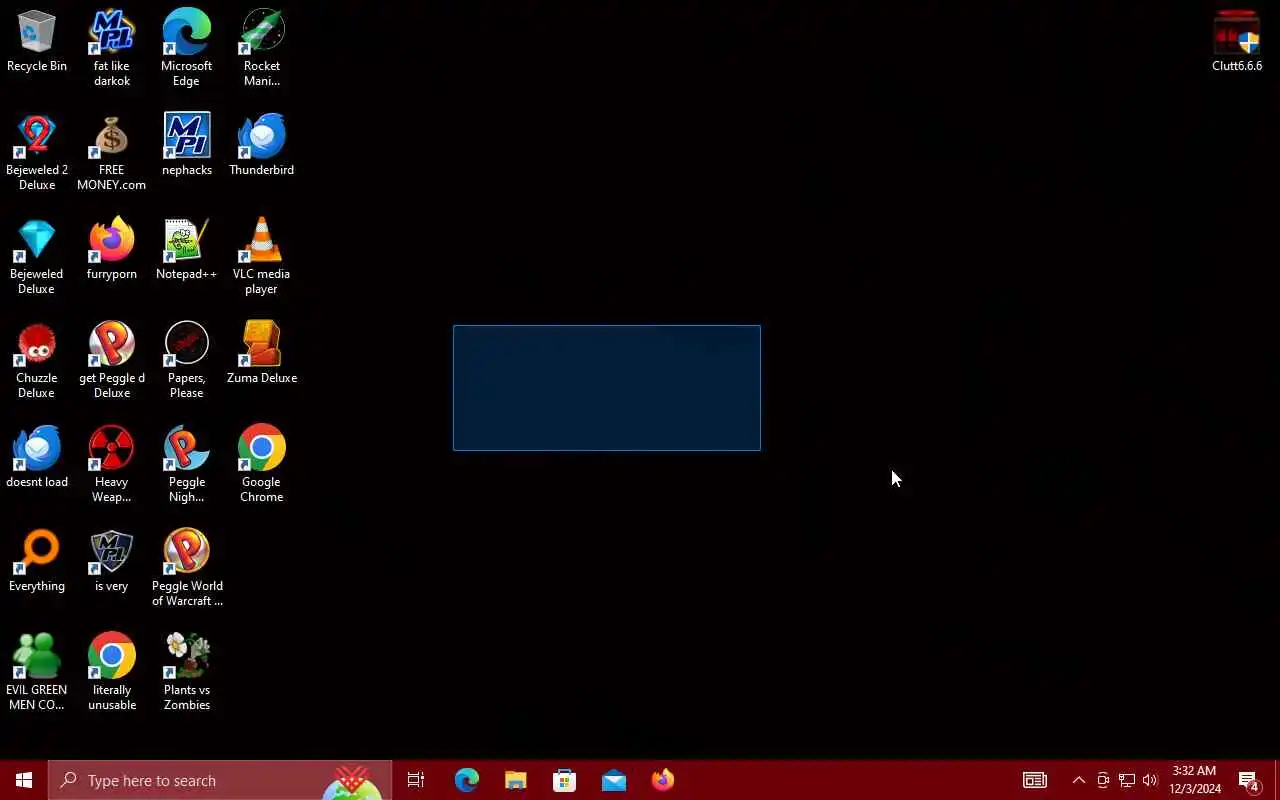Select the Heavy Weapon radiation icon
The image size is (1280, 800).
(112, 464)
